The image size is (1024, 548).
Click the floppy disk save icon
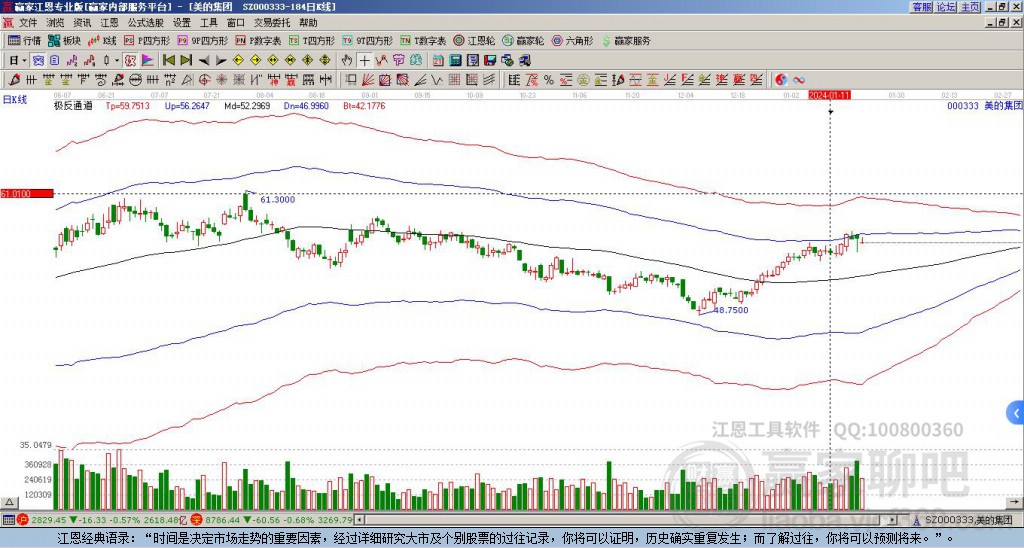490,61
